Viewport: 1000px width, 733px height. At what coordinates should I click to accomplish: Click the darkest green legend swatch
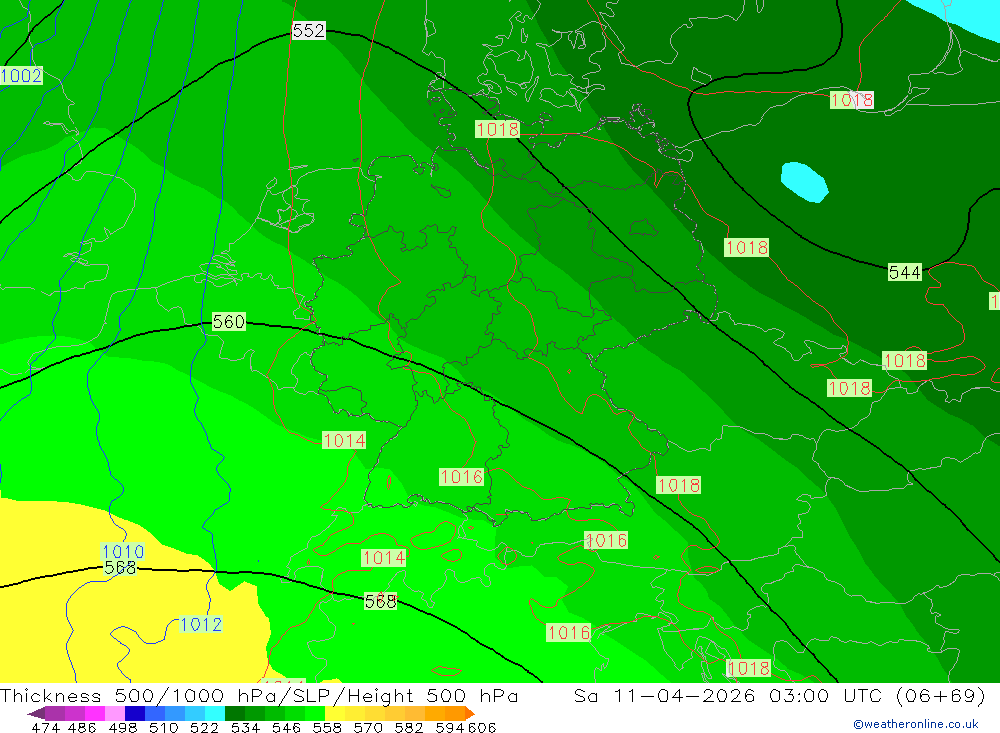pos(235,713)
